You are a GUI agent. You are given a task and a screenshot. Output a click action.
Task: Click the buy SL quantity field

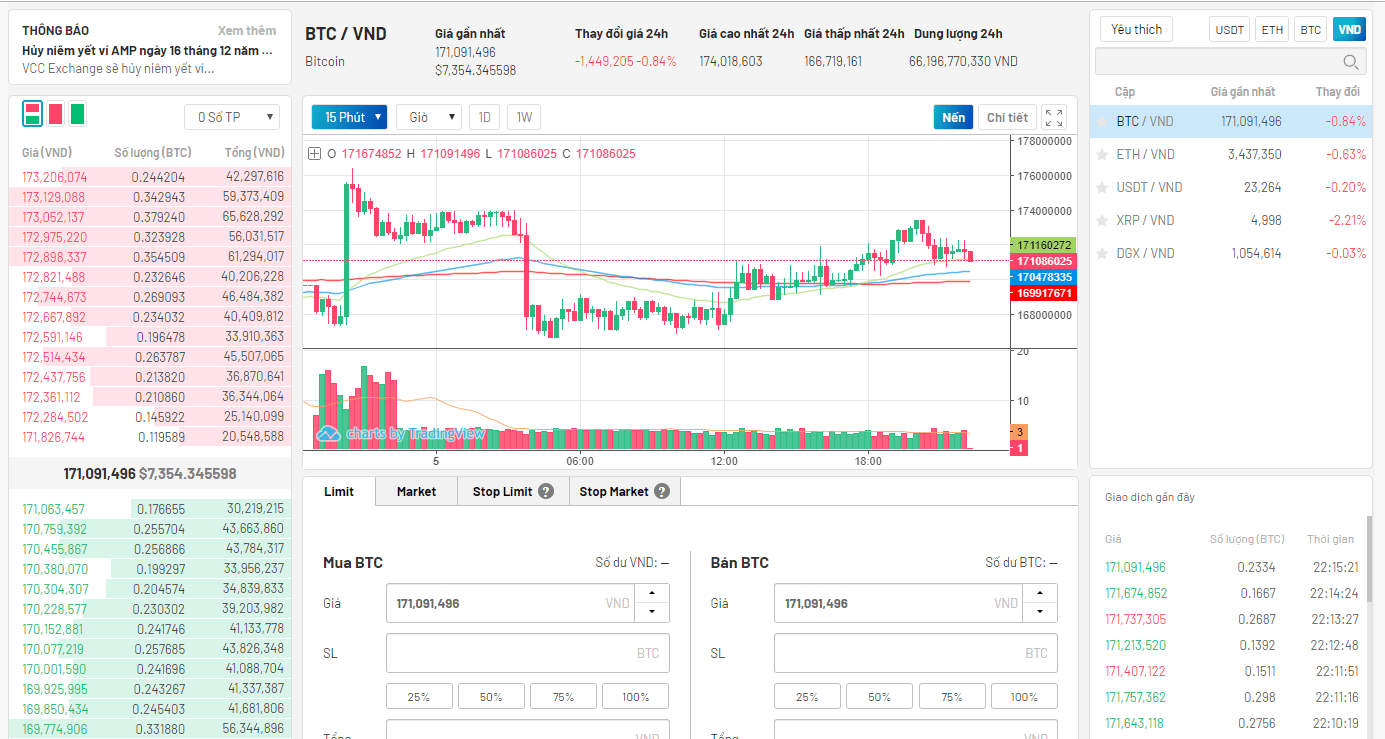click(528, 653)
